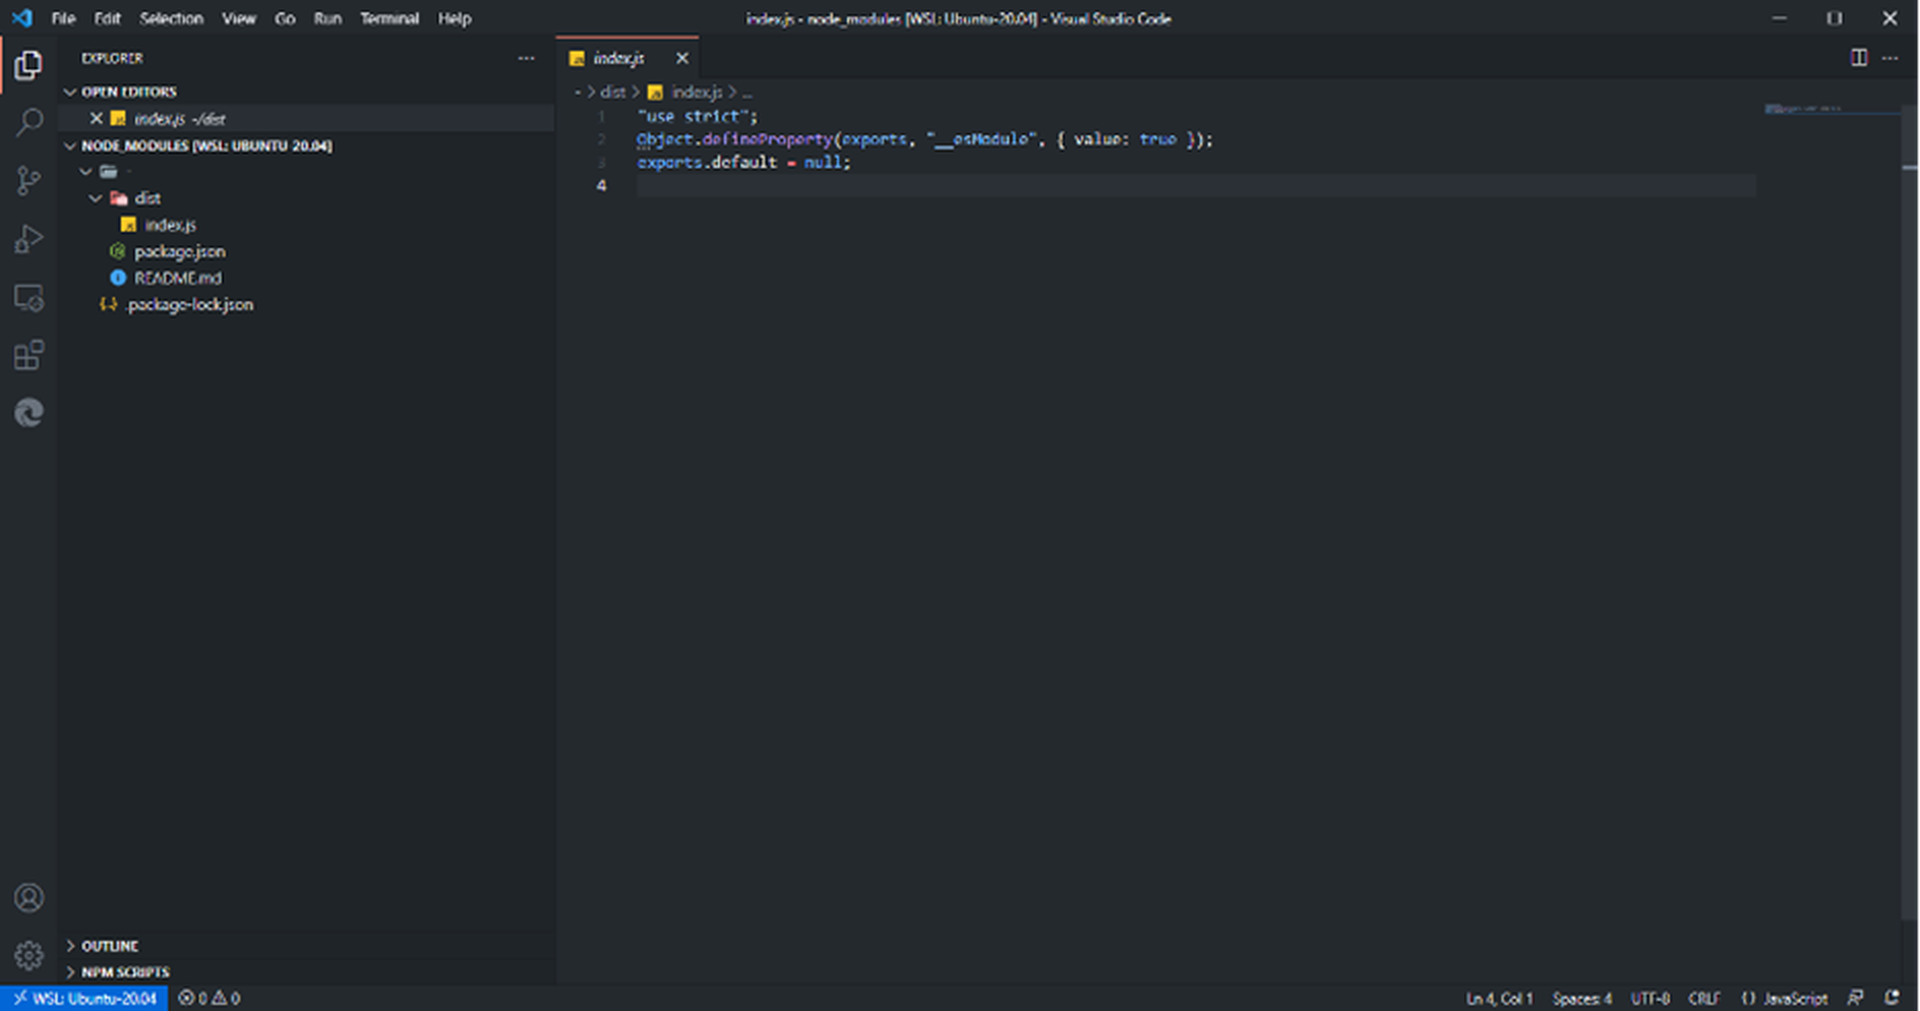Screen dimensions: 1920x1011
Task: Open the Terminal menu
Action: (x=389, y=18)
